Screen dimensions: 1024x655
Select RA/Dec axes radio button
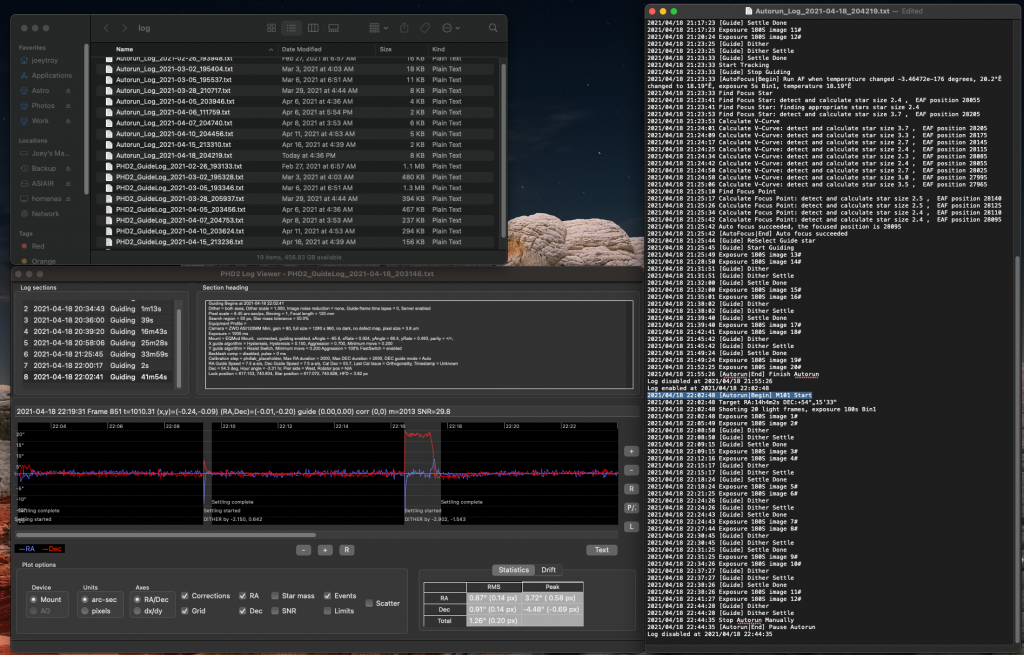(x=137, y=599)
